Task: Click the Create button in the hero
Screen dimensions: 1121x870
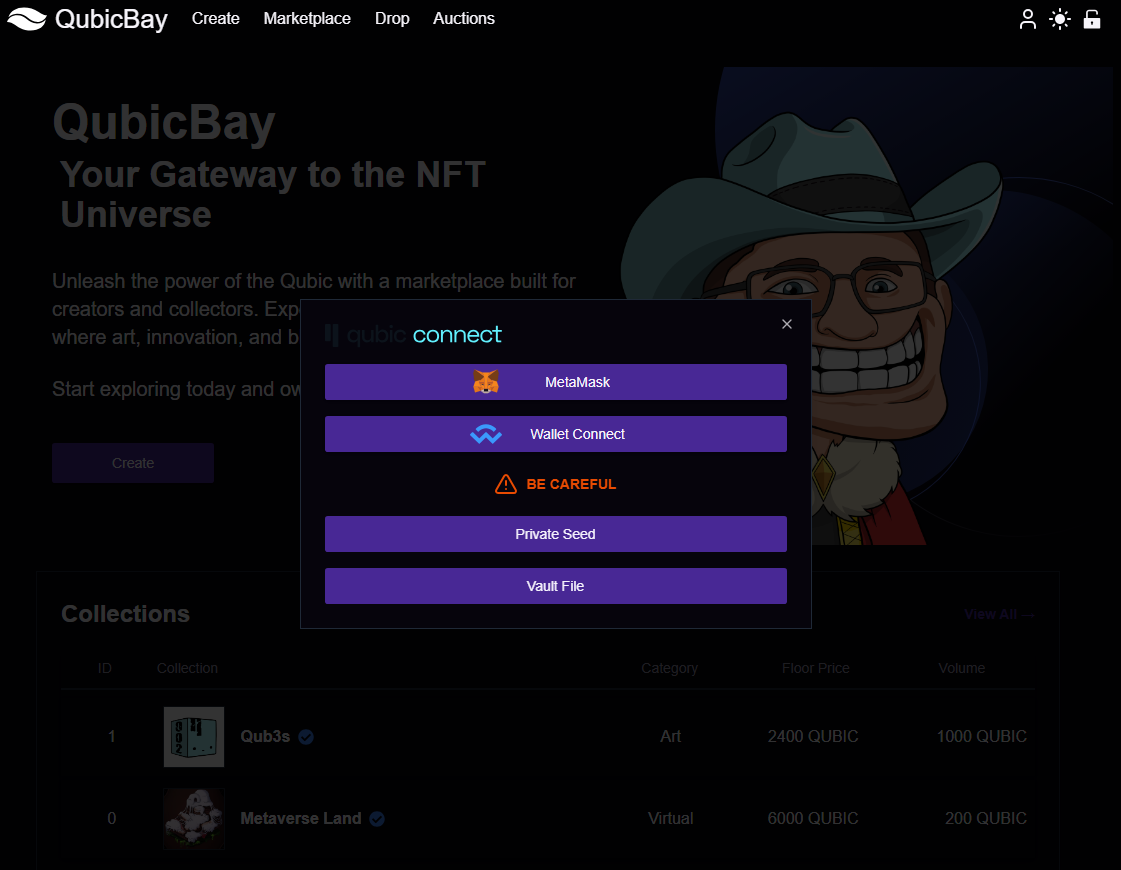Action: tap(132, 462)
